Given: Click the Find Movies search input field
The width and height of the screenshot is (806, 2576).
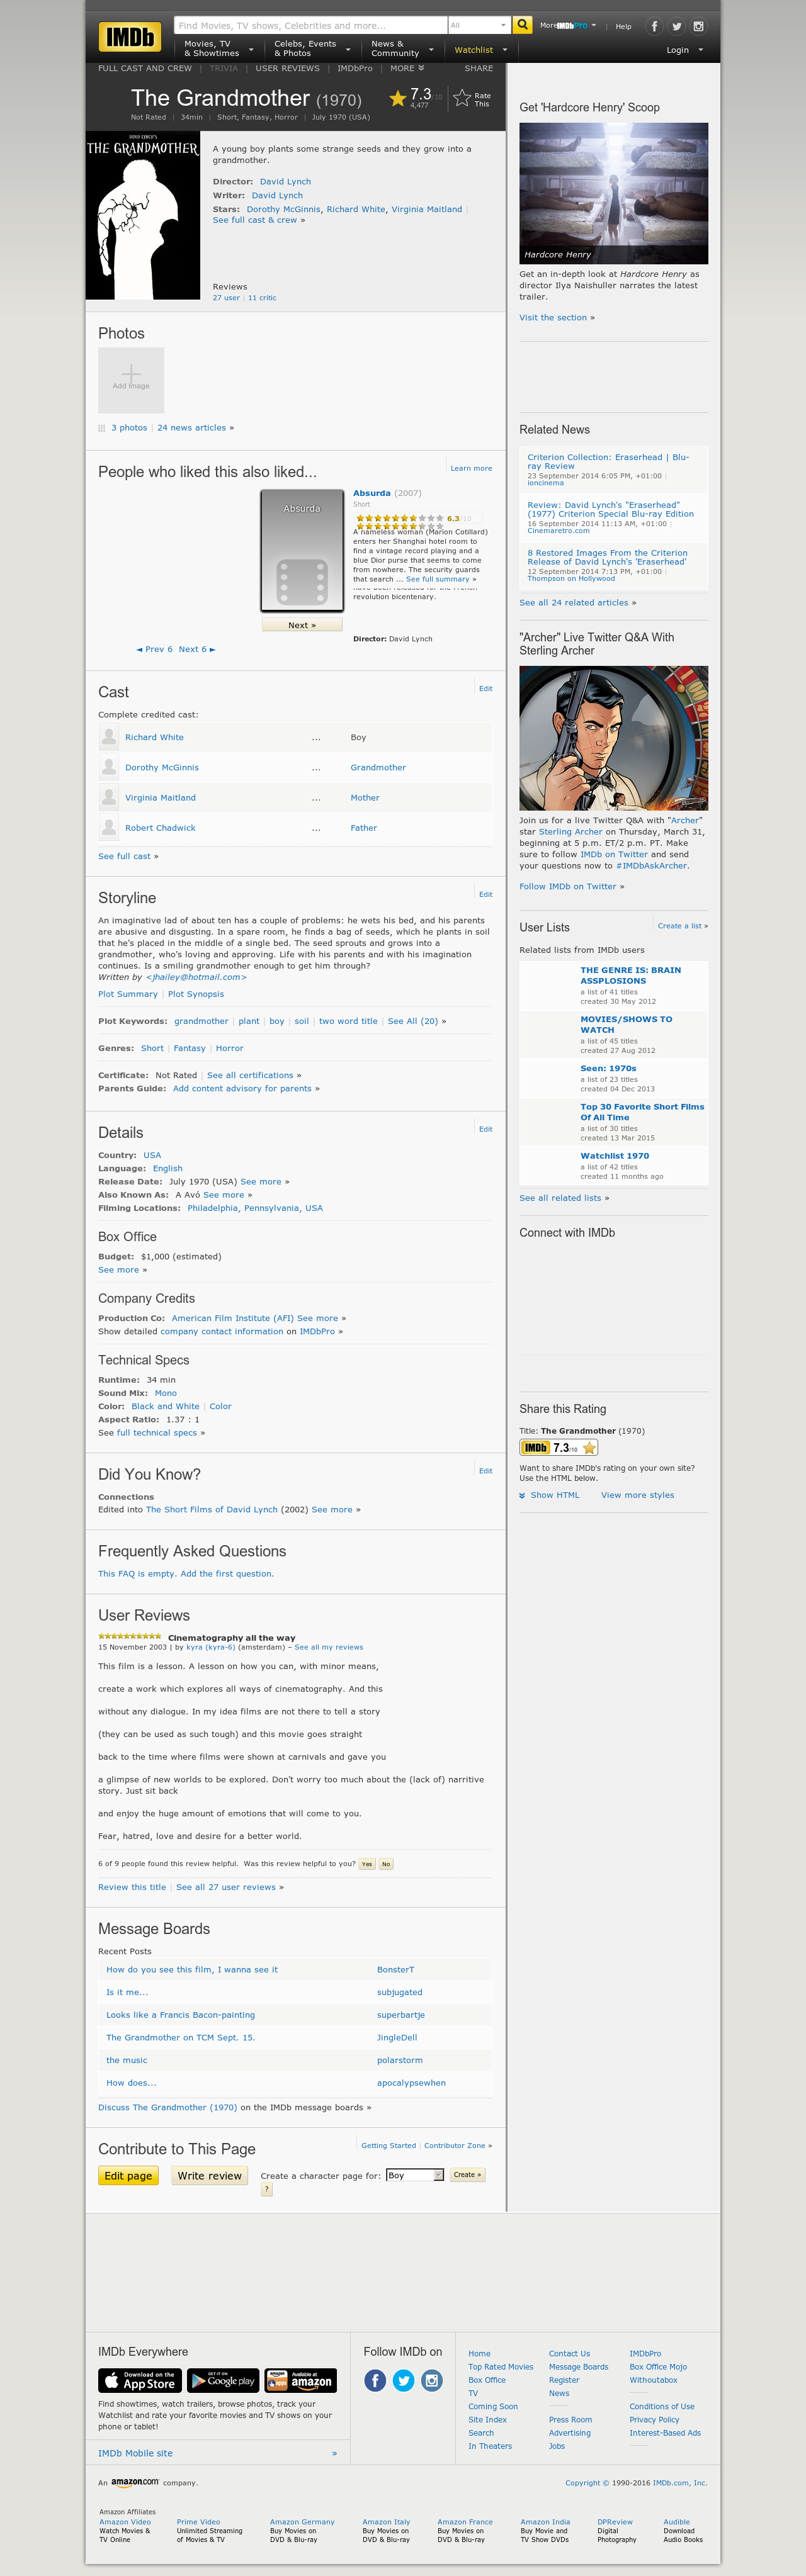Looking at the screenshot, I should pos(310,25).
